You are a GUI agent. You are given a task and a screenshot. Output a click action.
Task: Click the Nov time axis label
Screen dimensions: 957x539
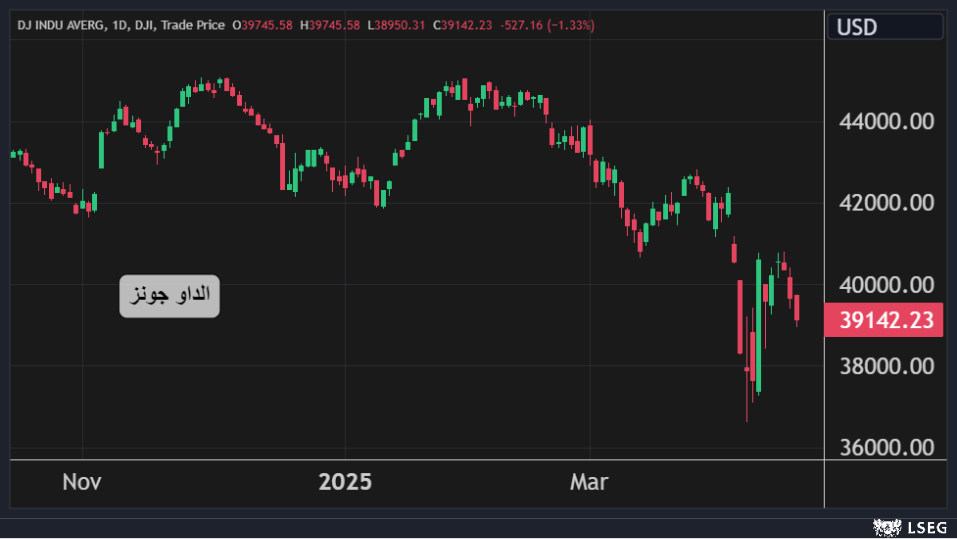point(82,482)
